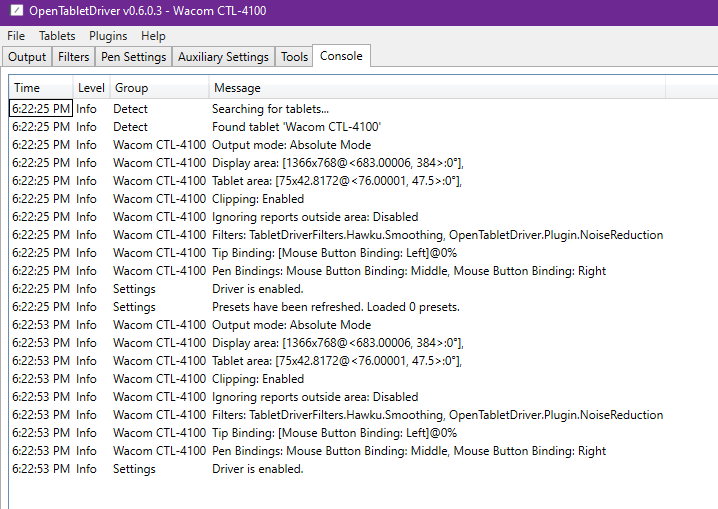The image size is (718, 509).
Task: Open the Help menu
Action: 153,36
